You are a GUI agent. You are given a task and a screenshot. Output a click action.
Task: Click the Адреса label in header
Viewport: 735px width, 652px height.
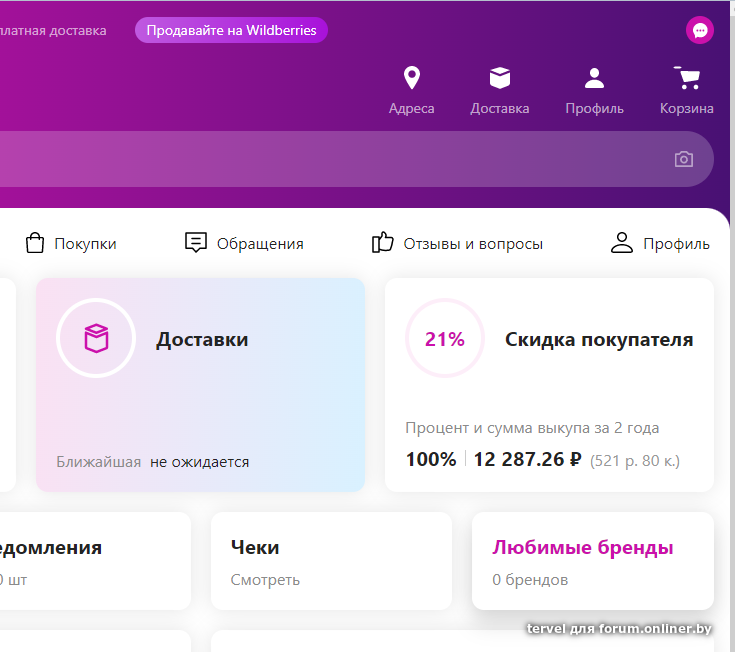point(412,108)
